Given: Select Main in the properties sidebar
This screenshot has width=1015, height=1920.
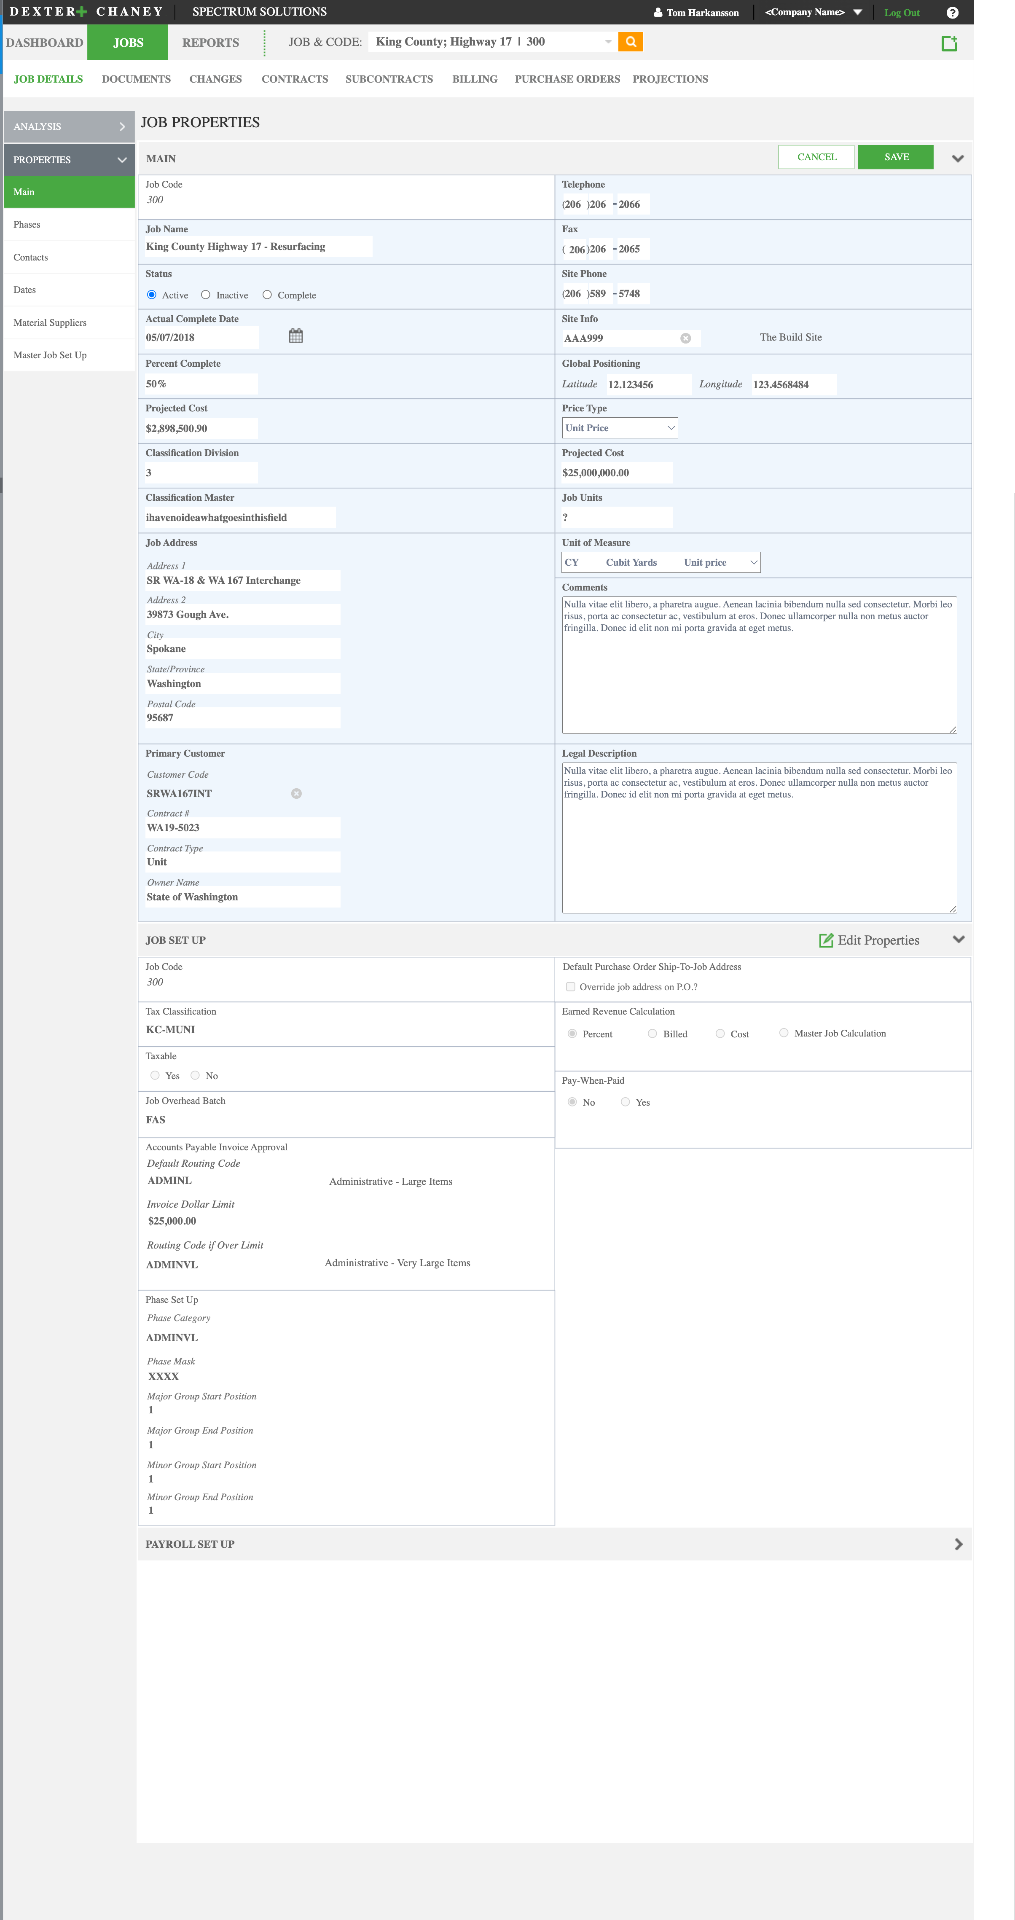Looking at the screenshot, I should [69, 192].
